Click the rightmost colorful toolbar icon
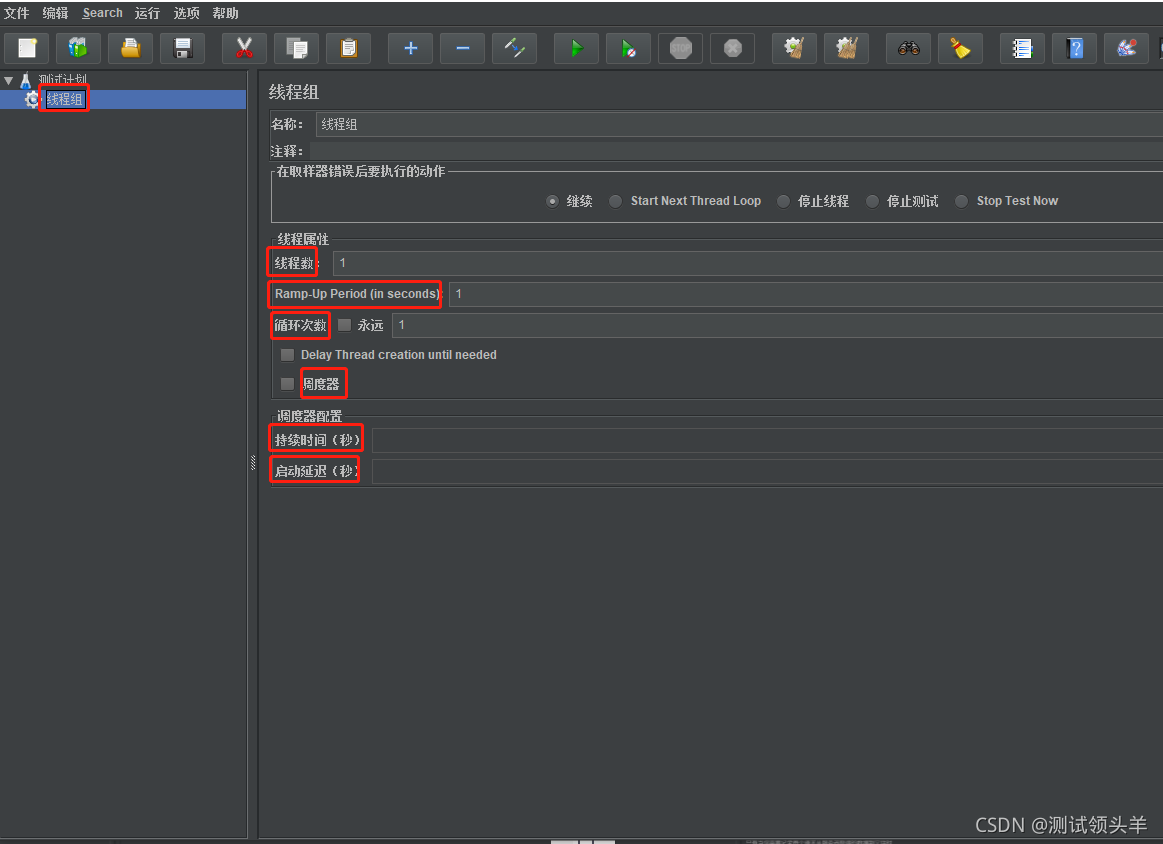This screenshot has height=844, width=1163. (x=1126, y=48)
